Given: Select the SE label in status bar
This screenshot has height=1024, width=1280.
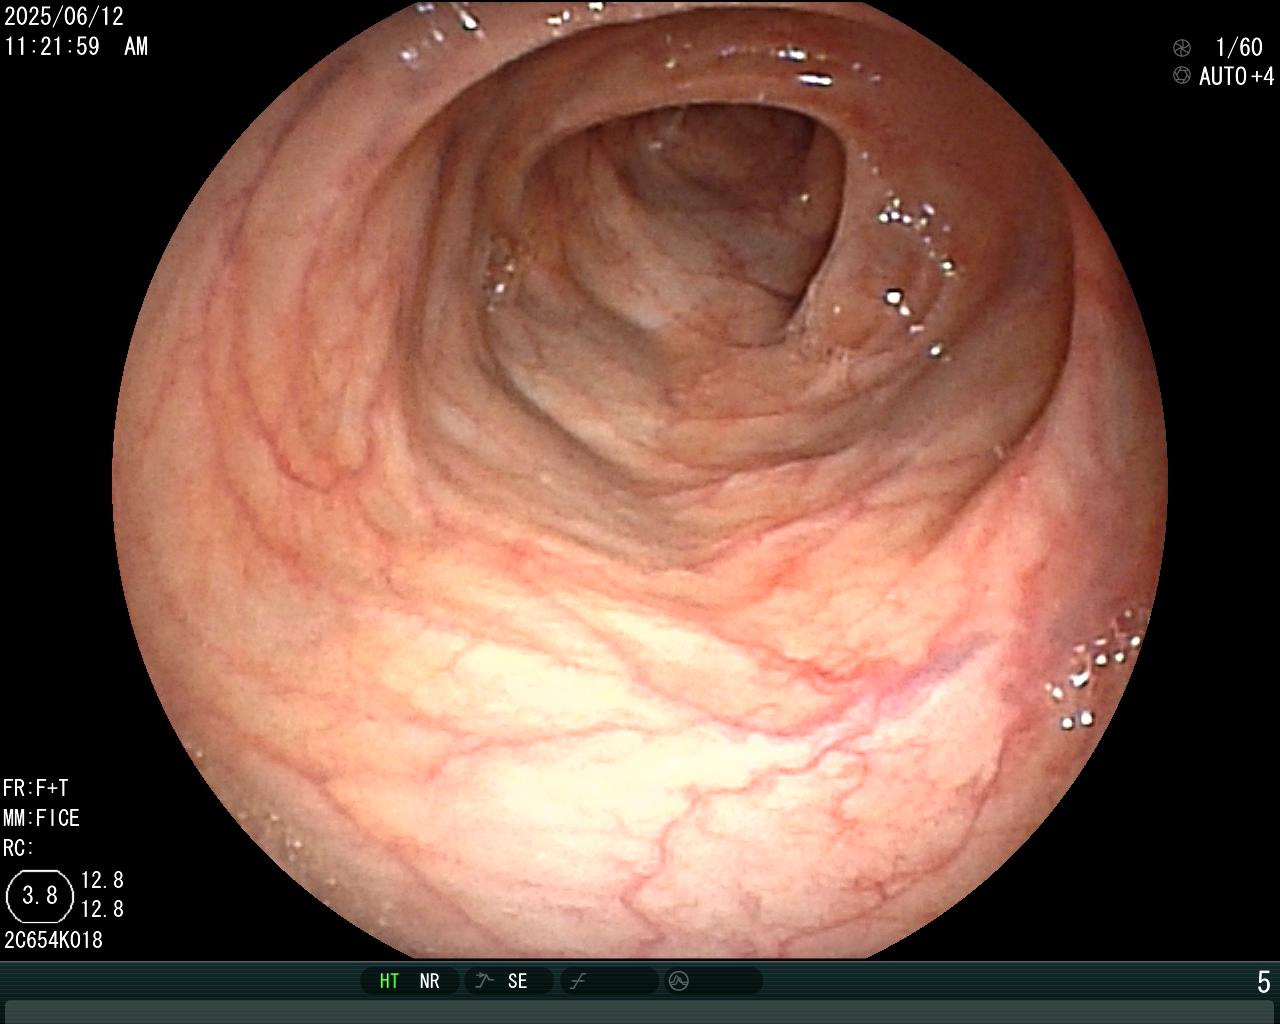Looking at the screenshot, I should point(517,981).
